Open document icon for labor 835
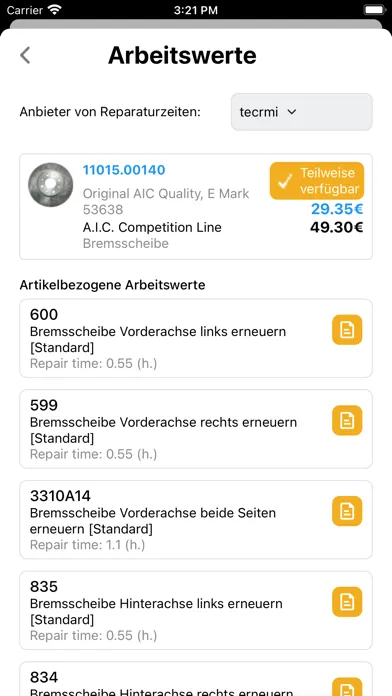392x696 pixels. coord(347,602)
